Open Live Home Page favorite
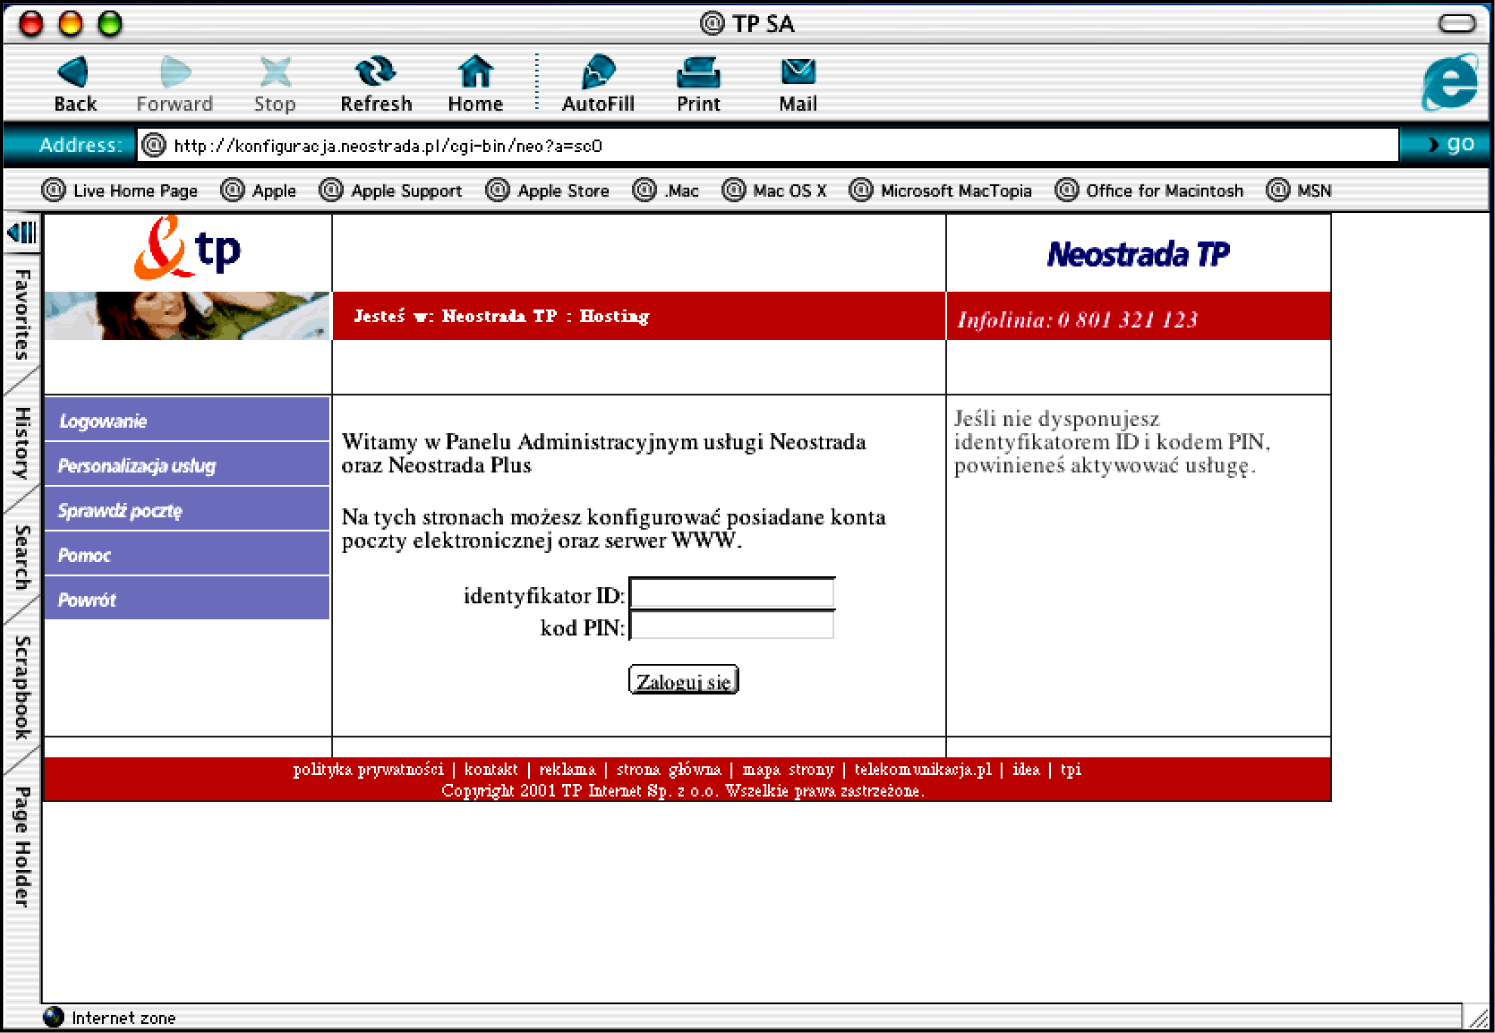The width and height of the screenshot is (1495, 1033). [x=120, y=190]
